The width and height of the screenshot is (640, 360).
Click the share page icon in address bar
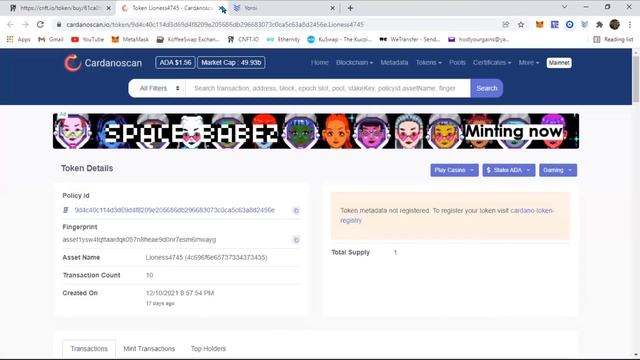pyautogui.click(x=506, y=24)
